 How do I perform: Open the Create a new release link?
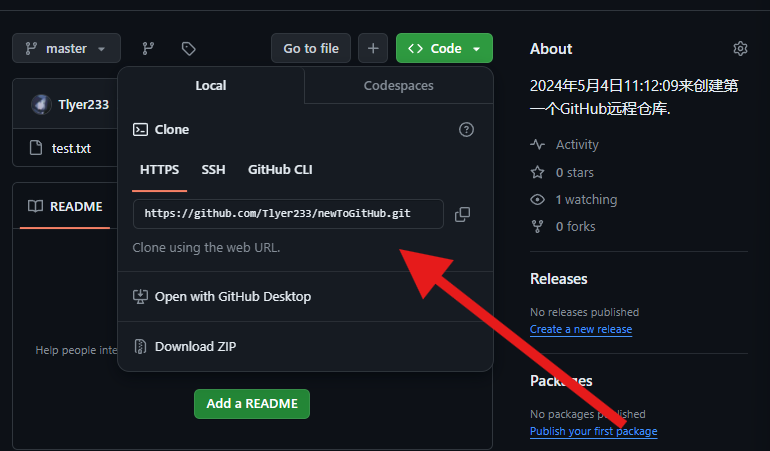pos(580,330)
